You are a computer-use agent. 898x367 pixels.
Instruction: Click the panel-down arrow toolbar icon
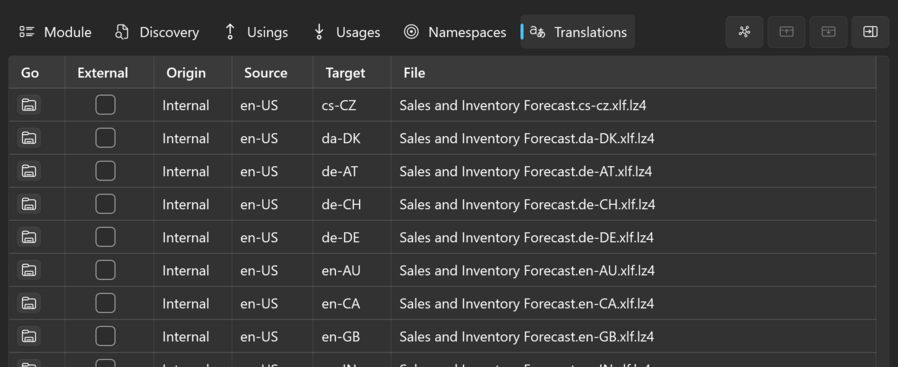tap(828, 32)
